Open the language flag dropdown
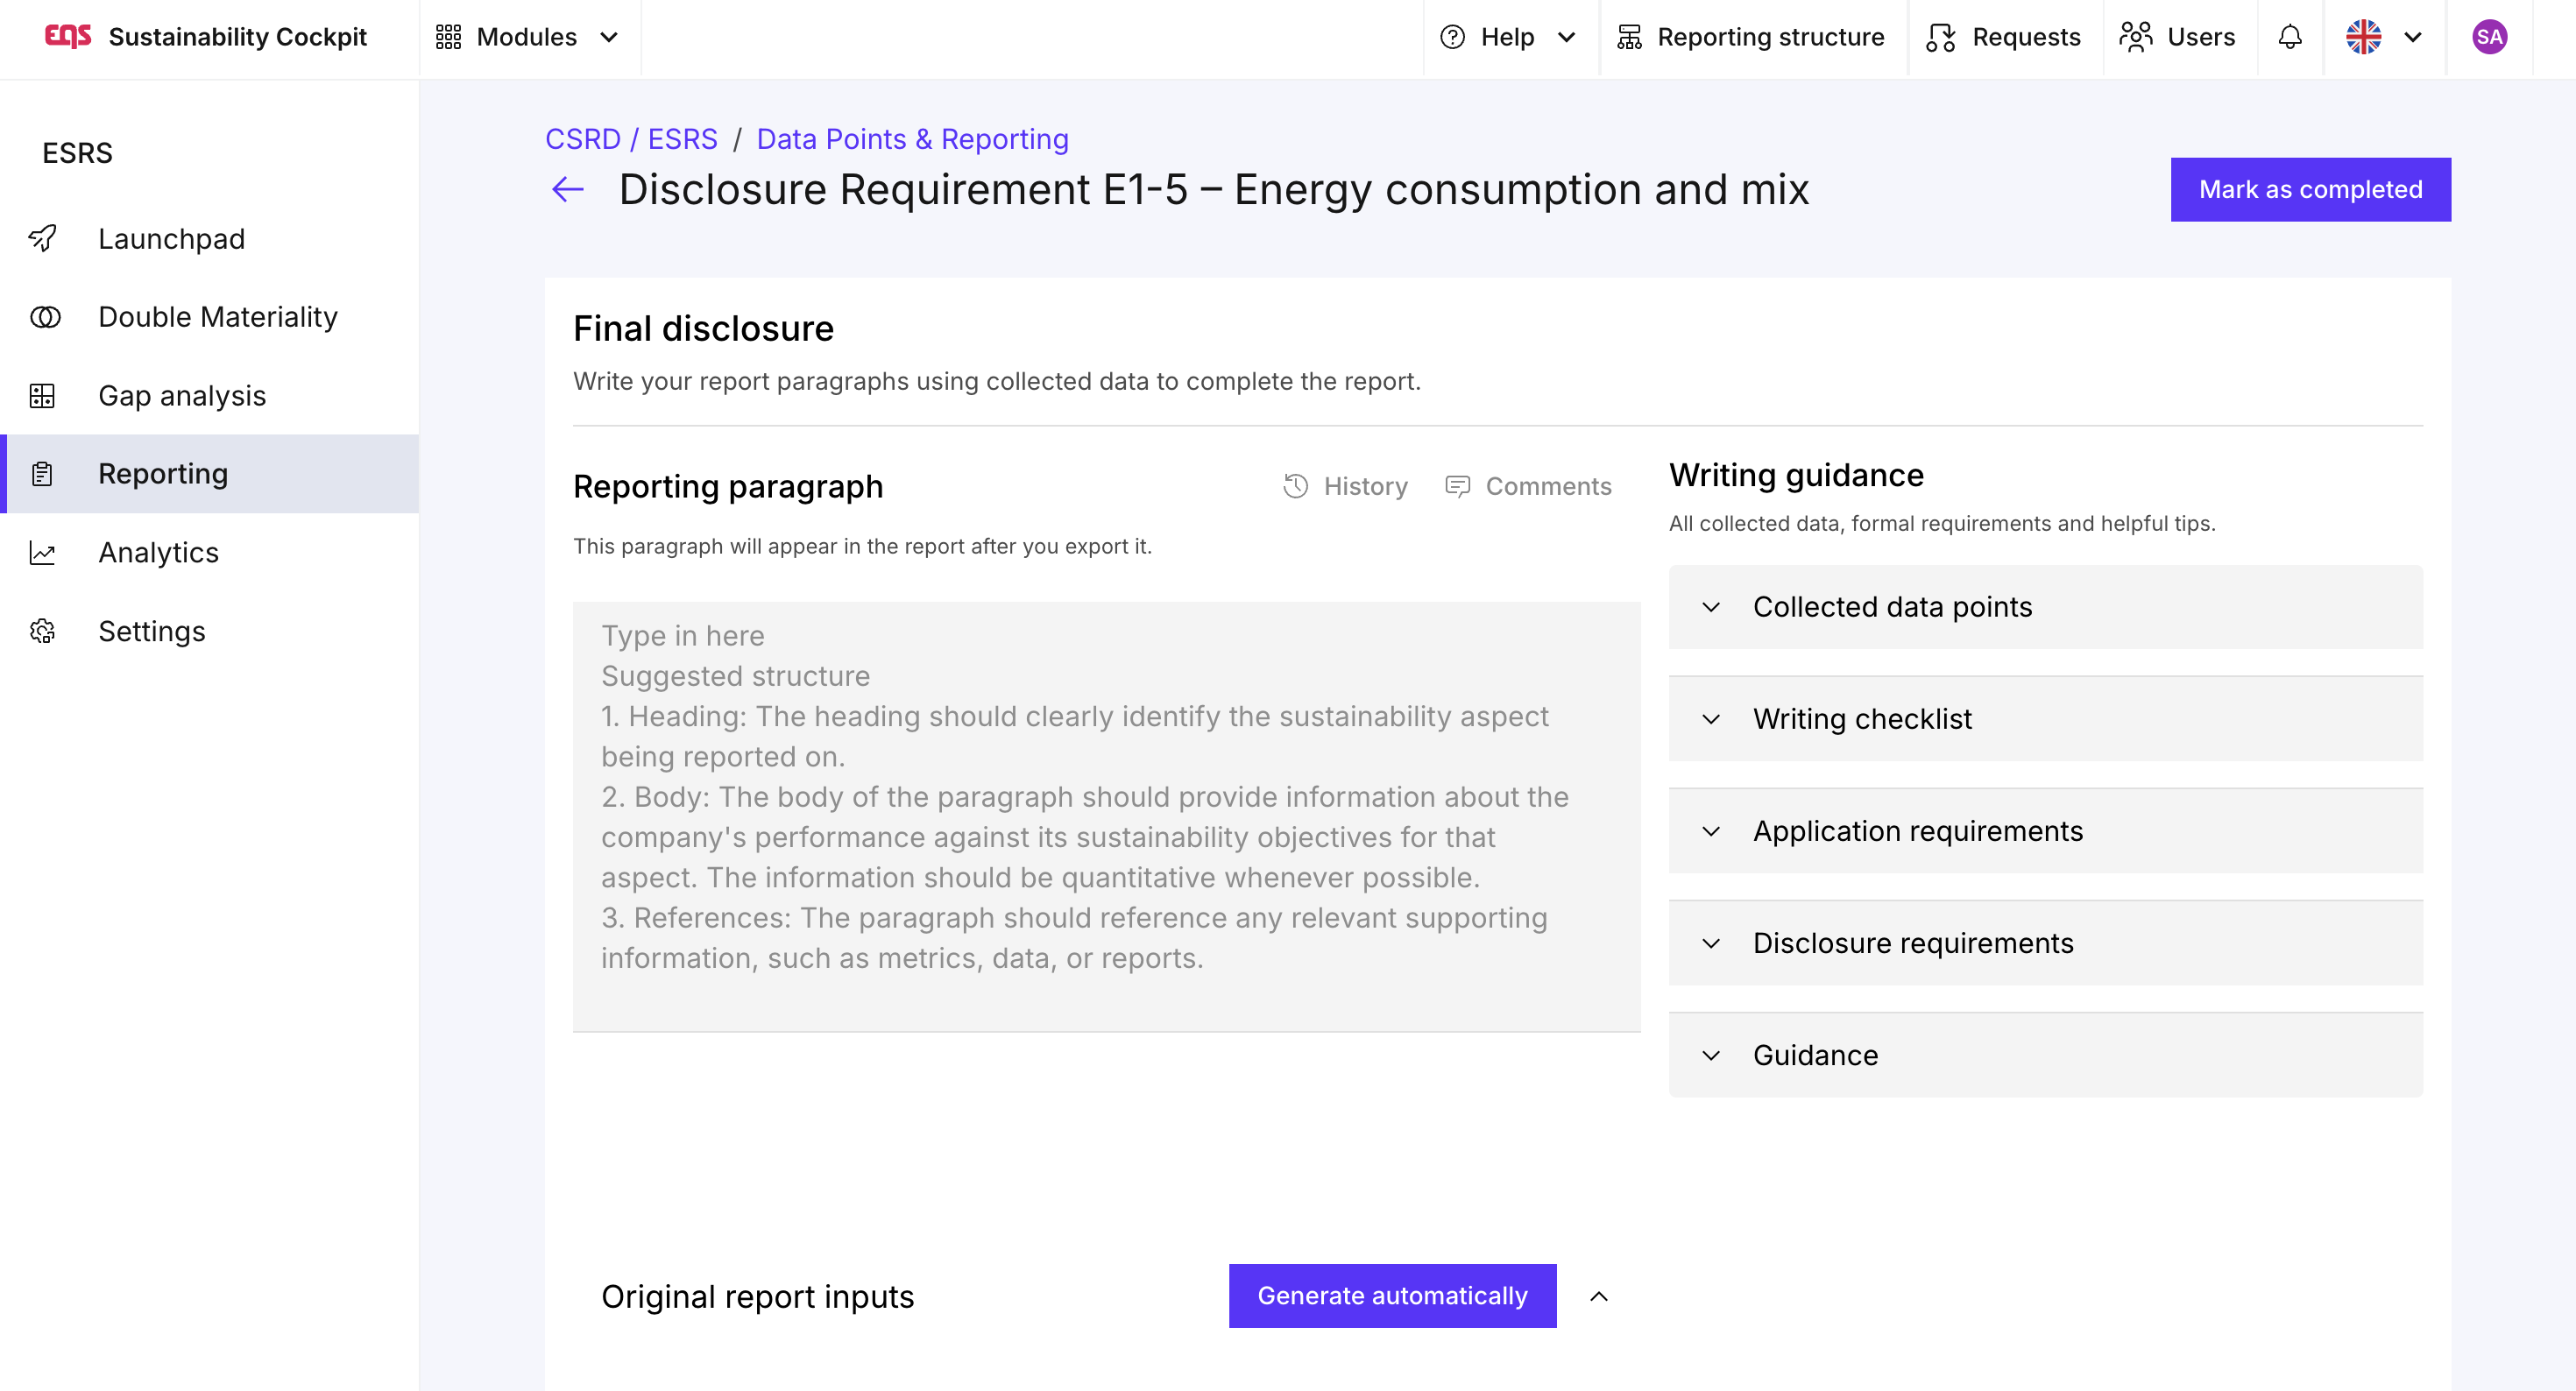Image resolution: width=2576 pixels, height=1391 pixels. pyautogui.click(x=2383, y=37)
